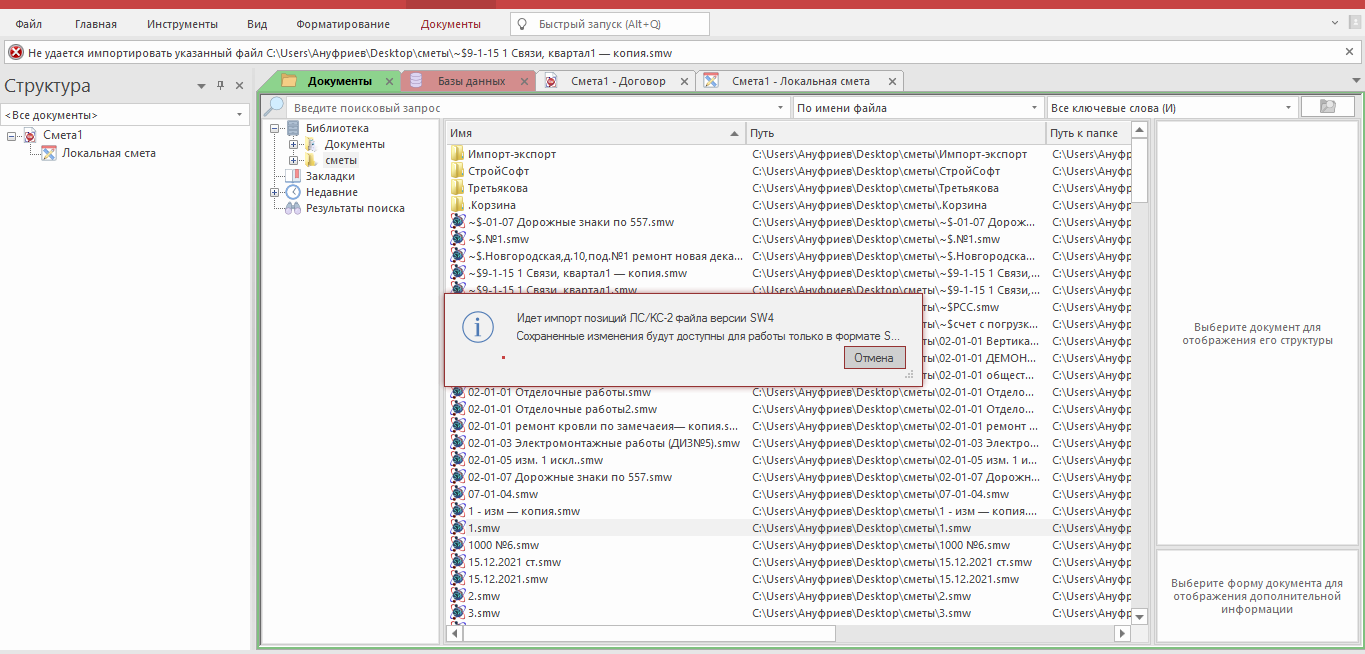Viewport: 1365px width, 654px height.
Task: Collapse the Библиотека tree node
Action: coord(274,128)
